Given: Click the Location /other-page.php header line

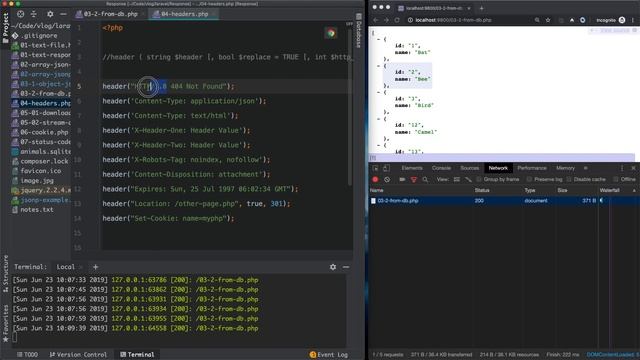Looking at the screenshot, I should coord(196,204).
